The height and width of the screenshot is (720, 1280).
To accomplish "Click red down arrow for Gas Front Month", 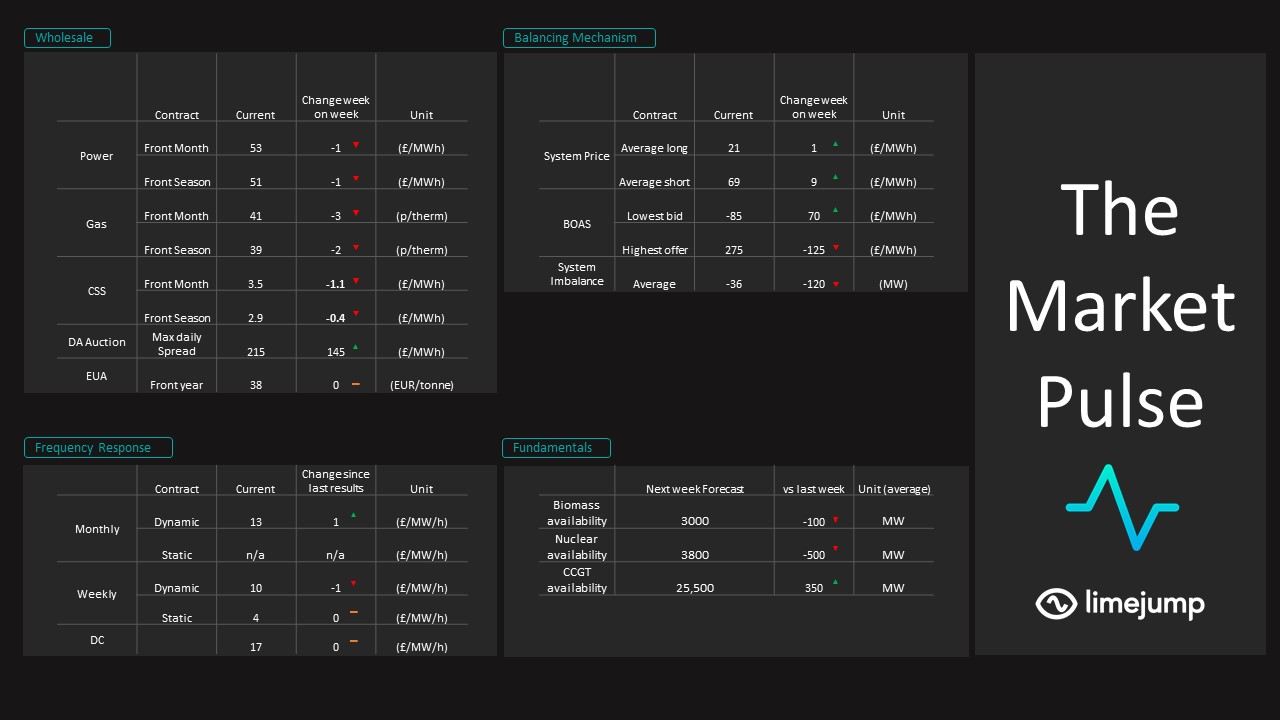I will 355,214.
